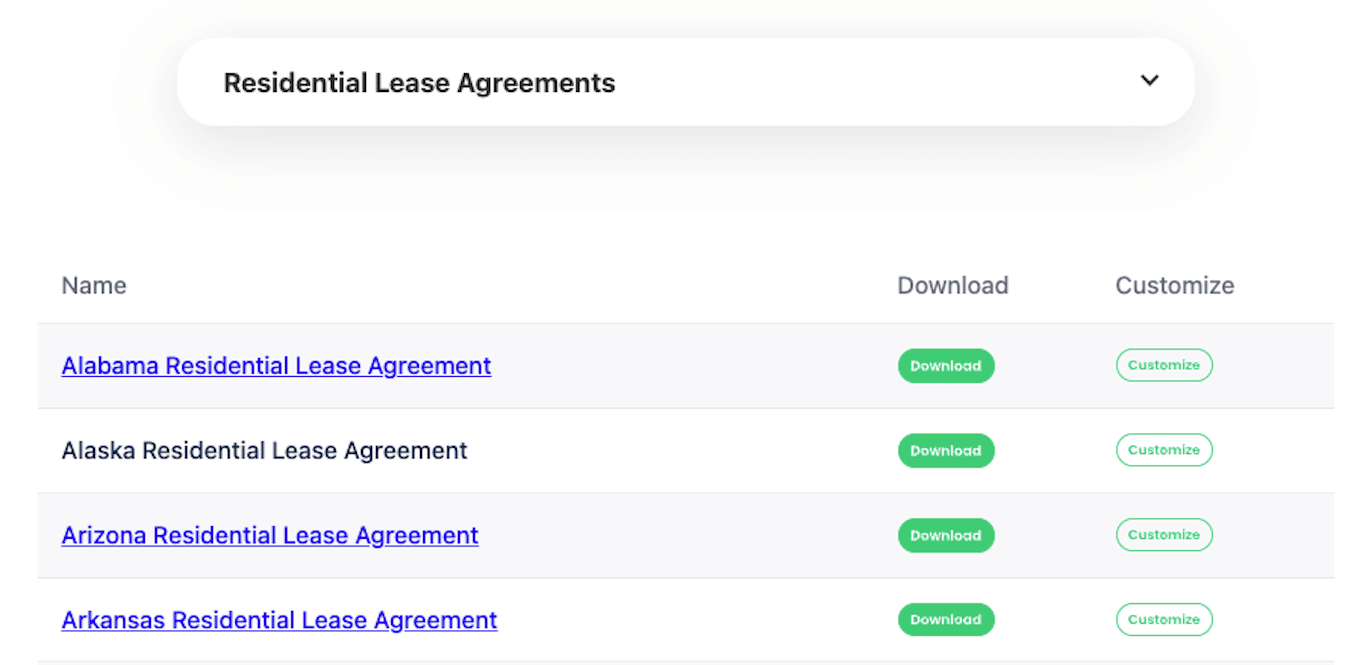Viewport: 1360px width, 665px height.
Task: Click the Name column header
Action: point(94,286)
